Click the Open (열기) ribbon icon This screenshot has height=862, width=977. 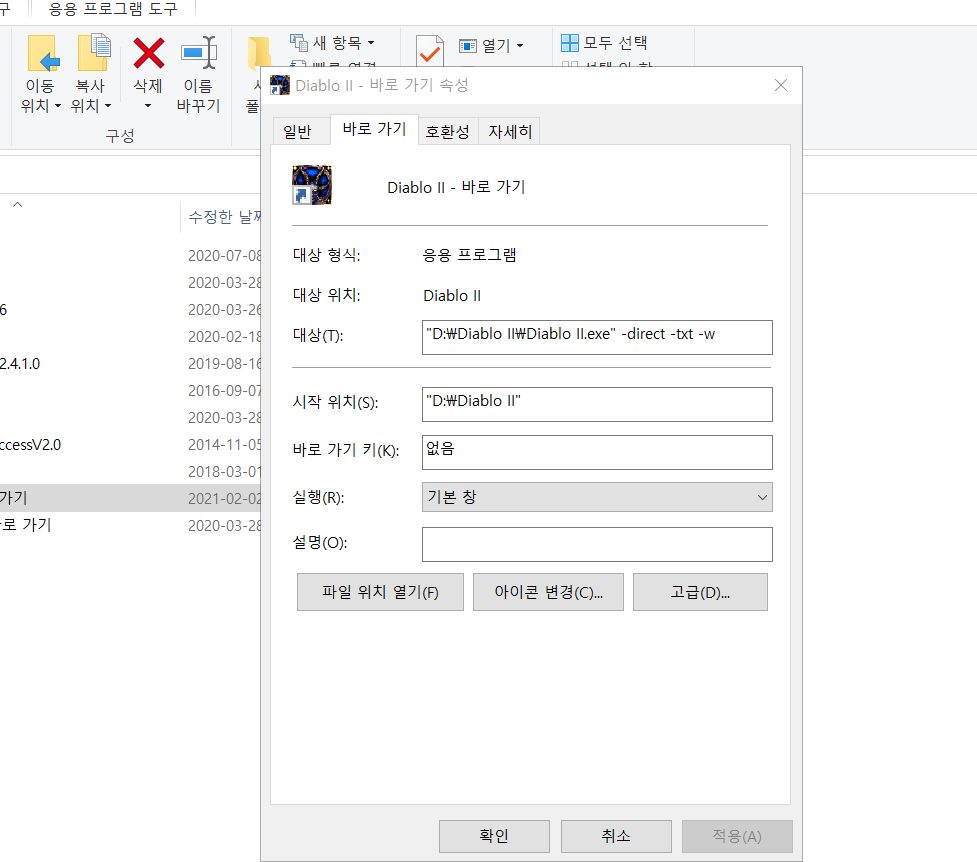[468, 46]
